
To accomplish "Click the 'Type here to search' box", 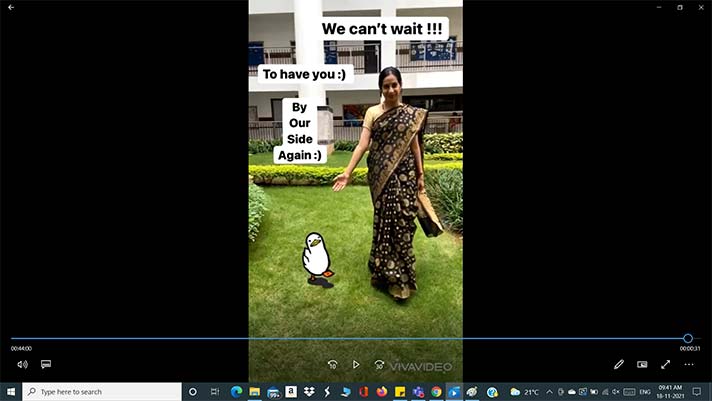I will pyautogui.click(x=100, y=392).
